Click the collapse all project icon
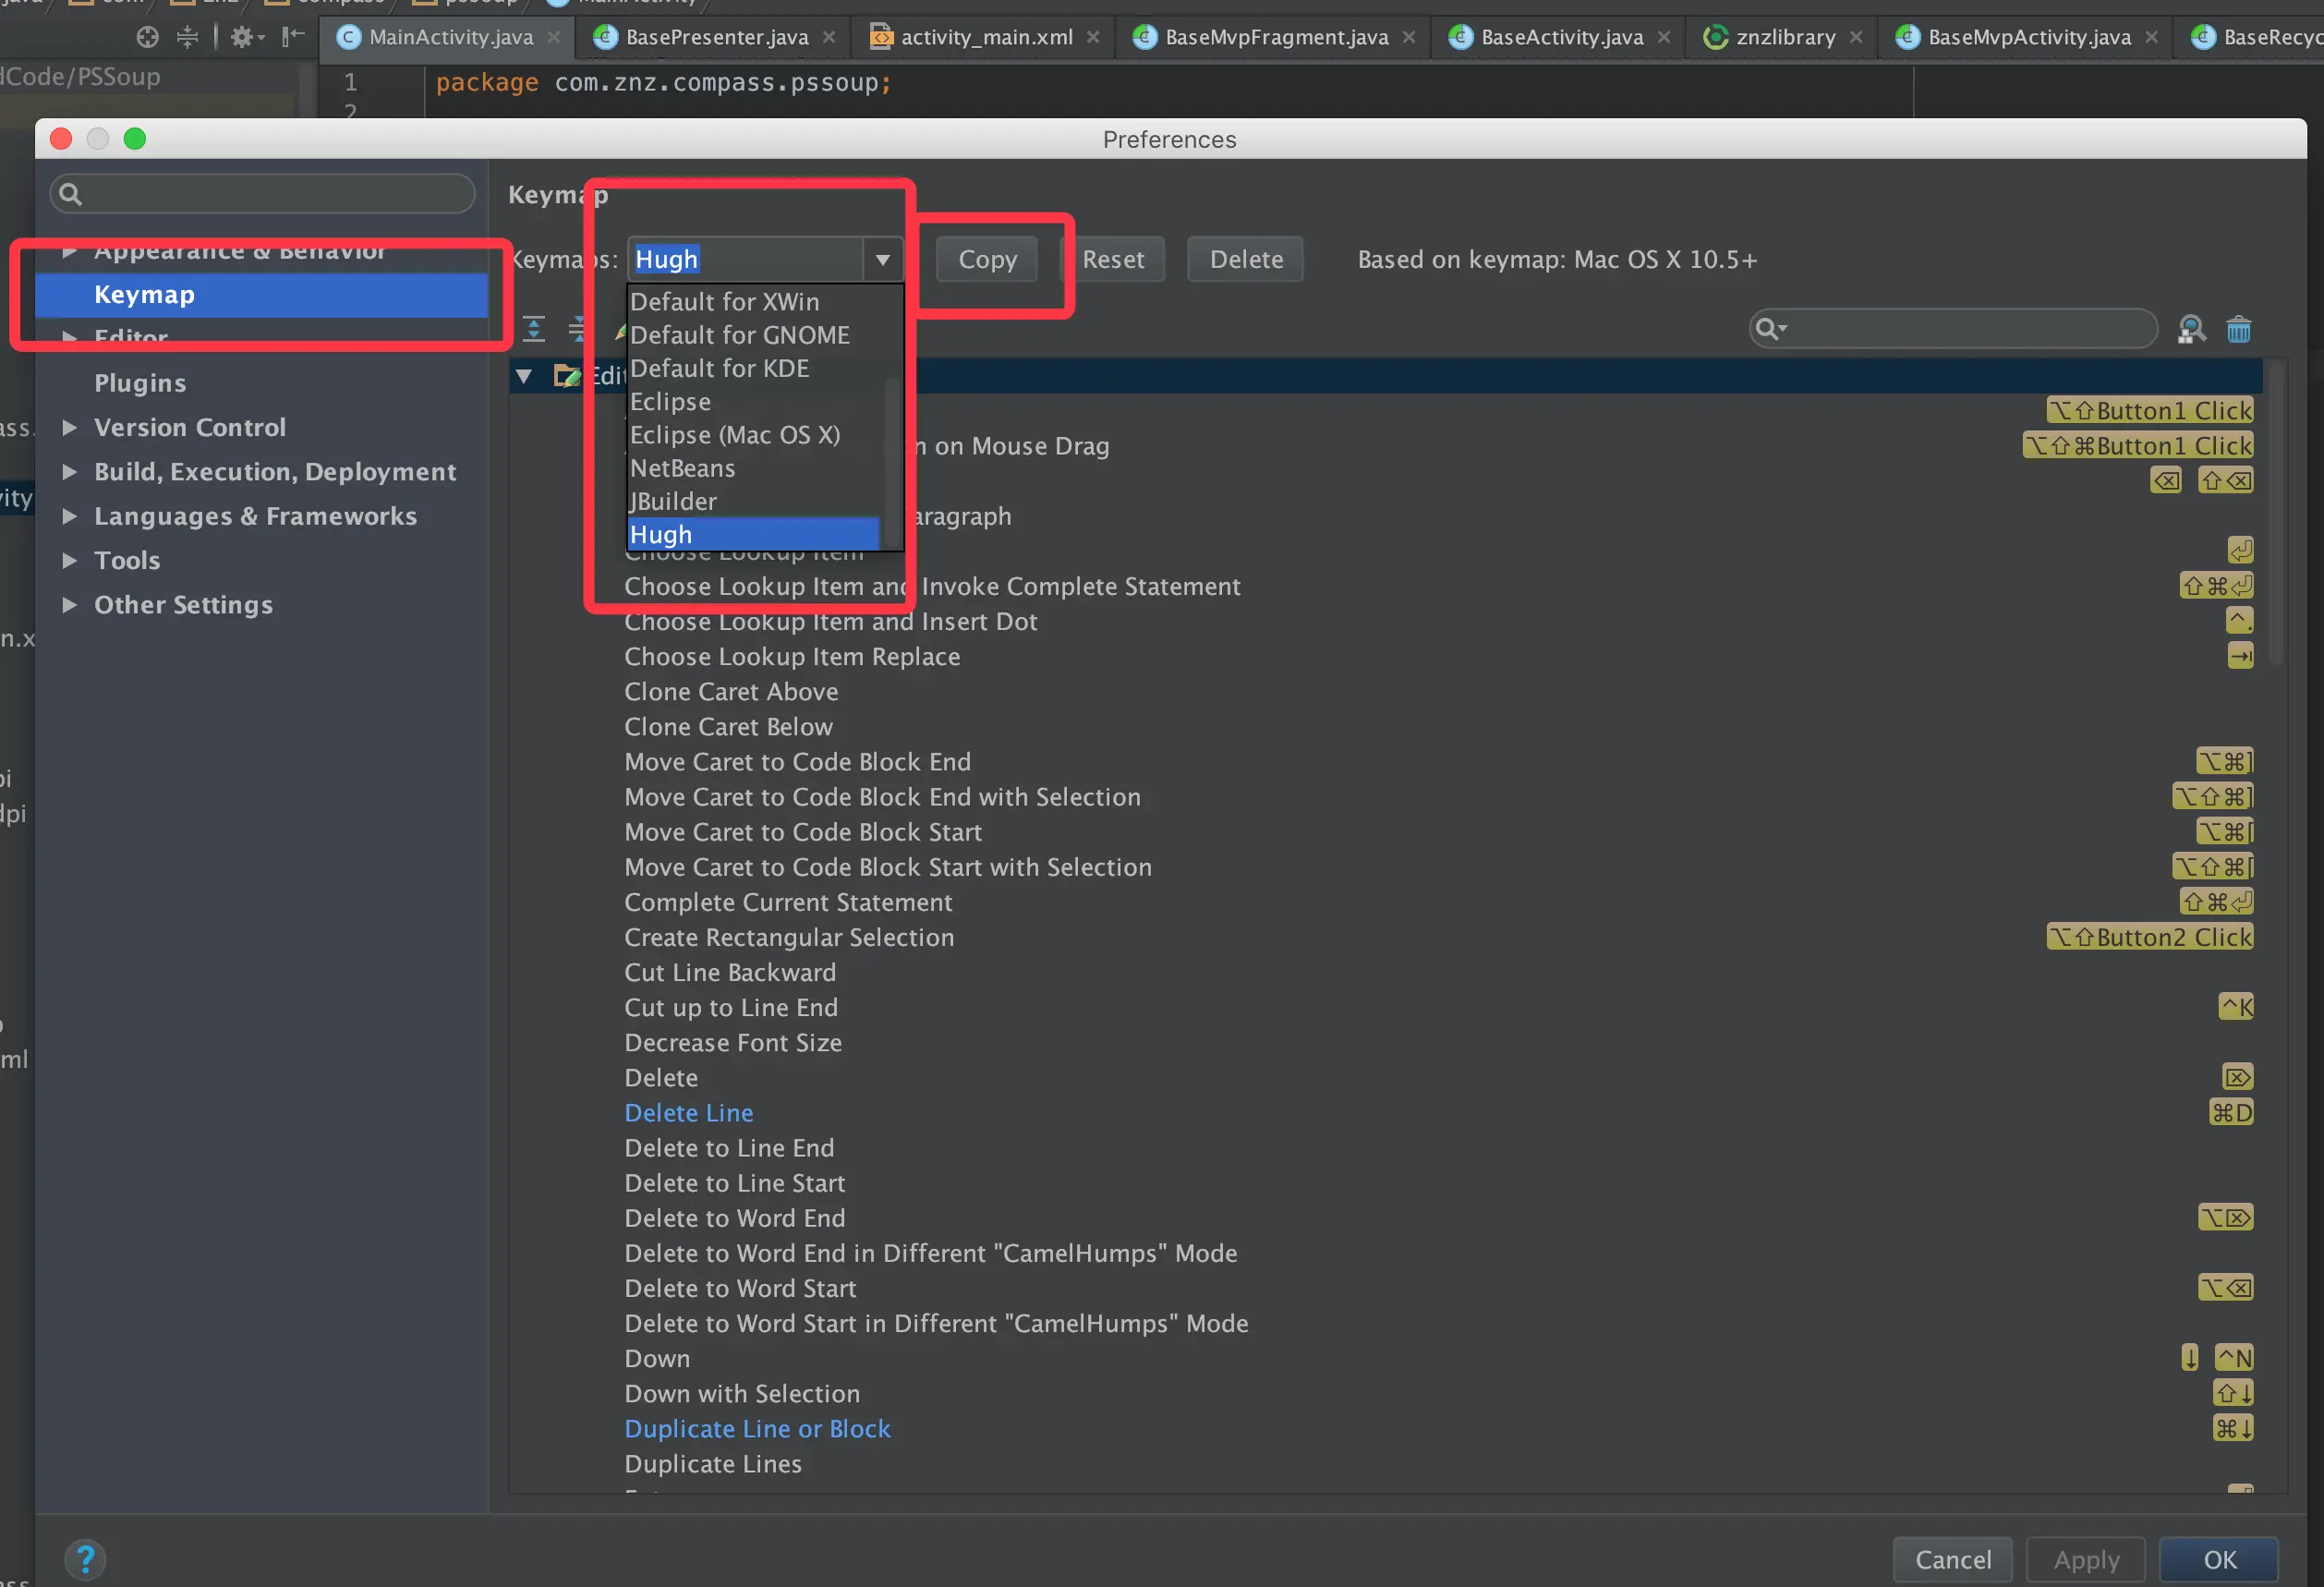Viewport: 2324px width, 1587px height. tap(187, 37)
